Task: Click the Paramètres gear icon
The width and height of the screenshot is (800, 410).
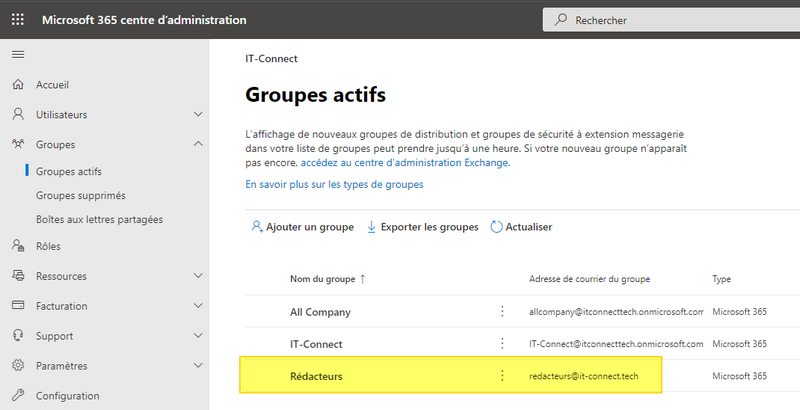Action: tap(18, 366)
